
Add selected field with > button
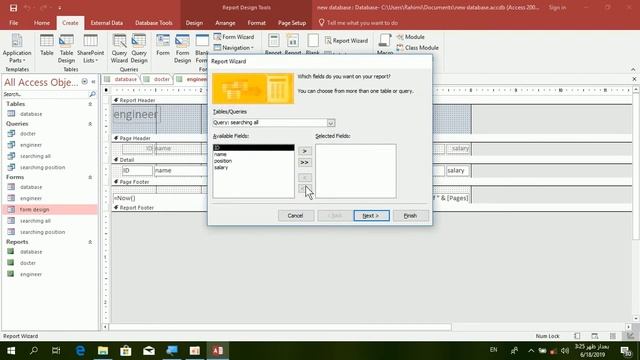click(x=304, y=151)
